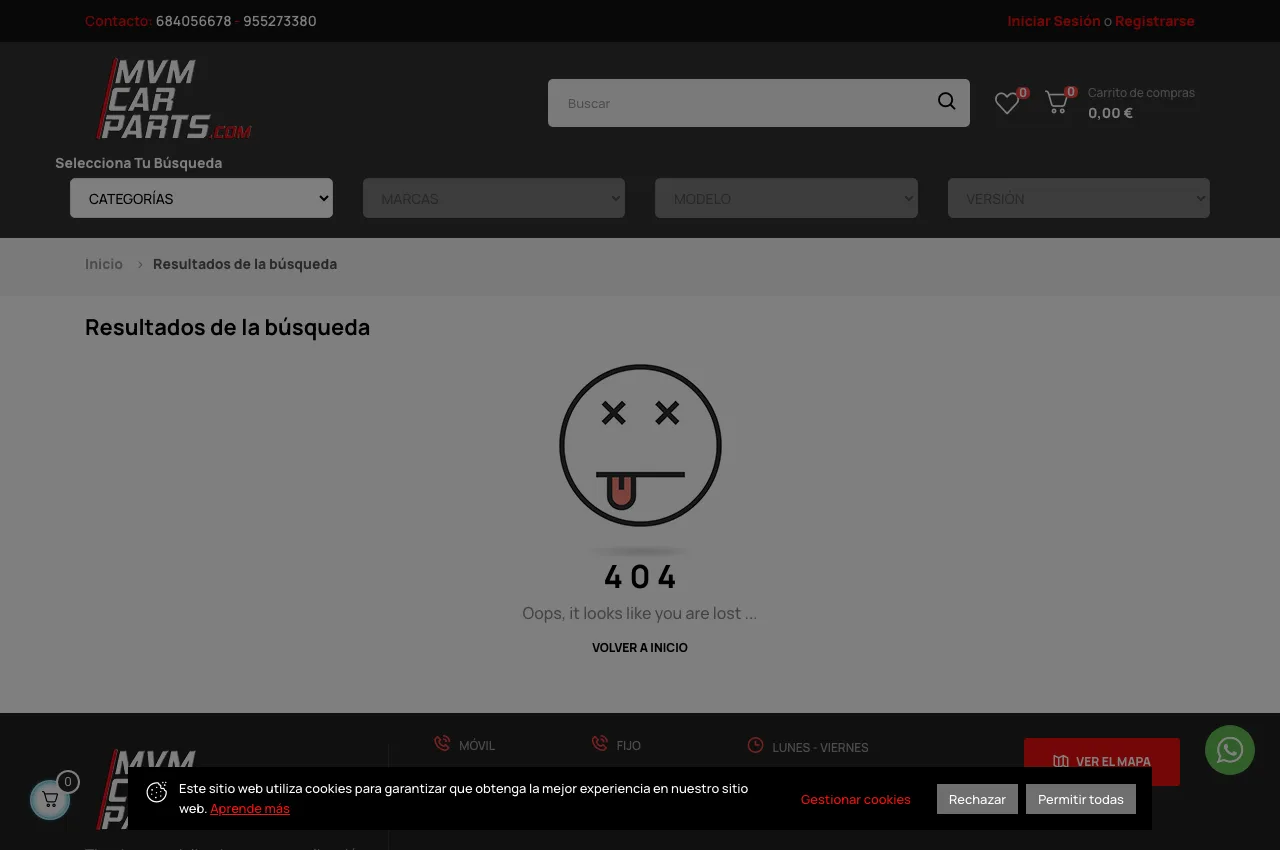Screen dimensions: 1280x850
Task: Click Registrarse link
Action: [x=1155, y=21]
